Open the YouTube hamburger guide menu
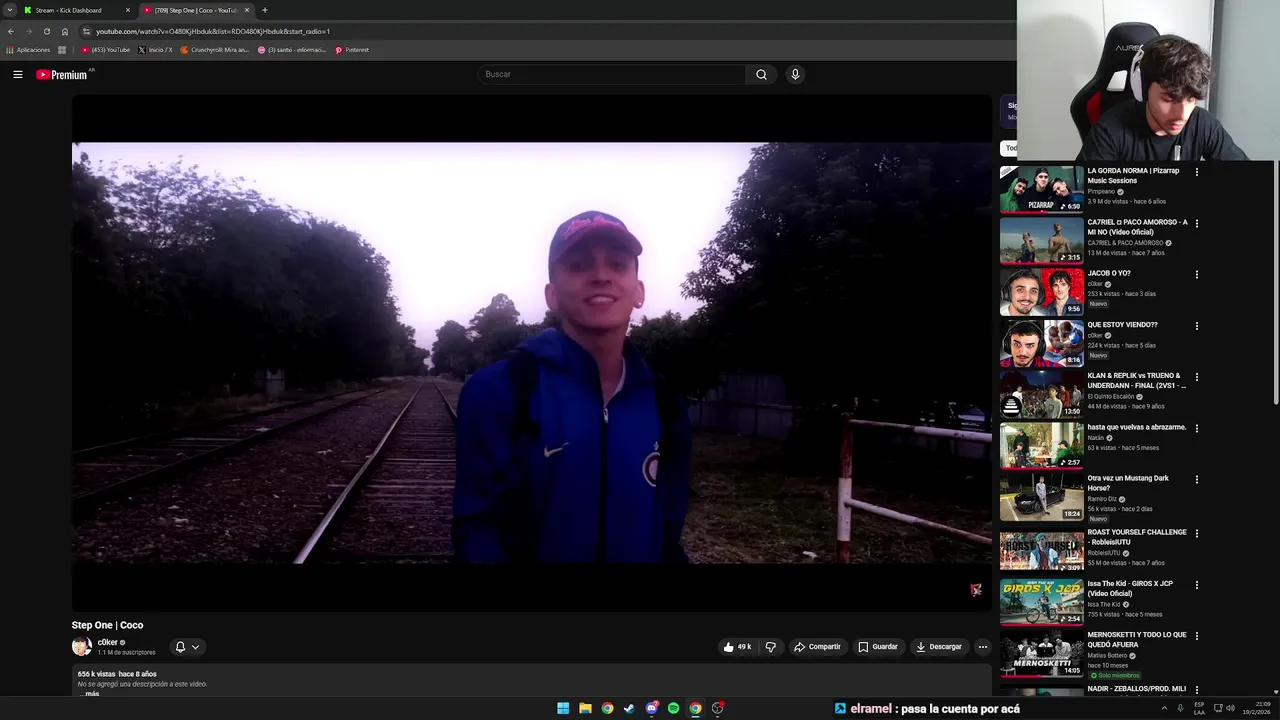This screenshot has height=720, width=1280. (x=17, y=74)
